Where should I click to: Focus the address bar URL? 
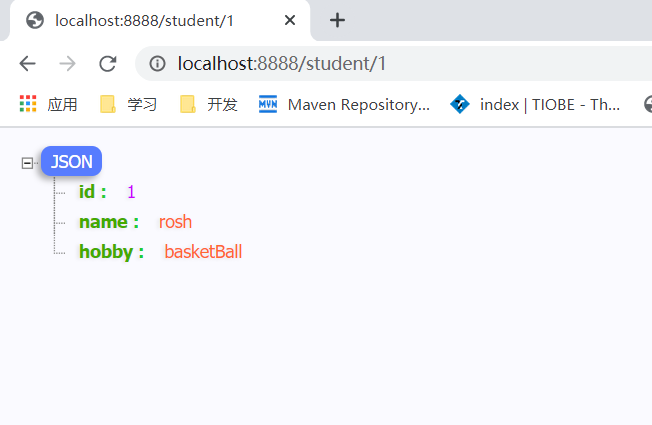pyautogui.click(x=282, y=64)
